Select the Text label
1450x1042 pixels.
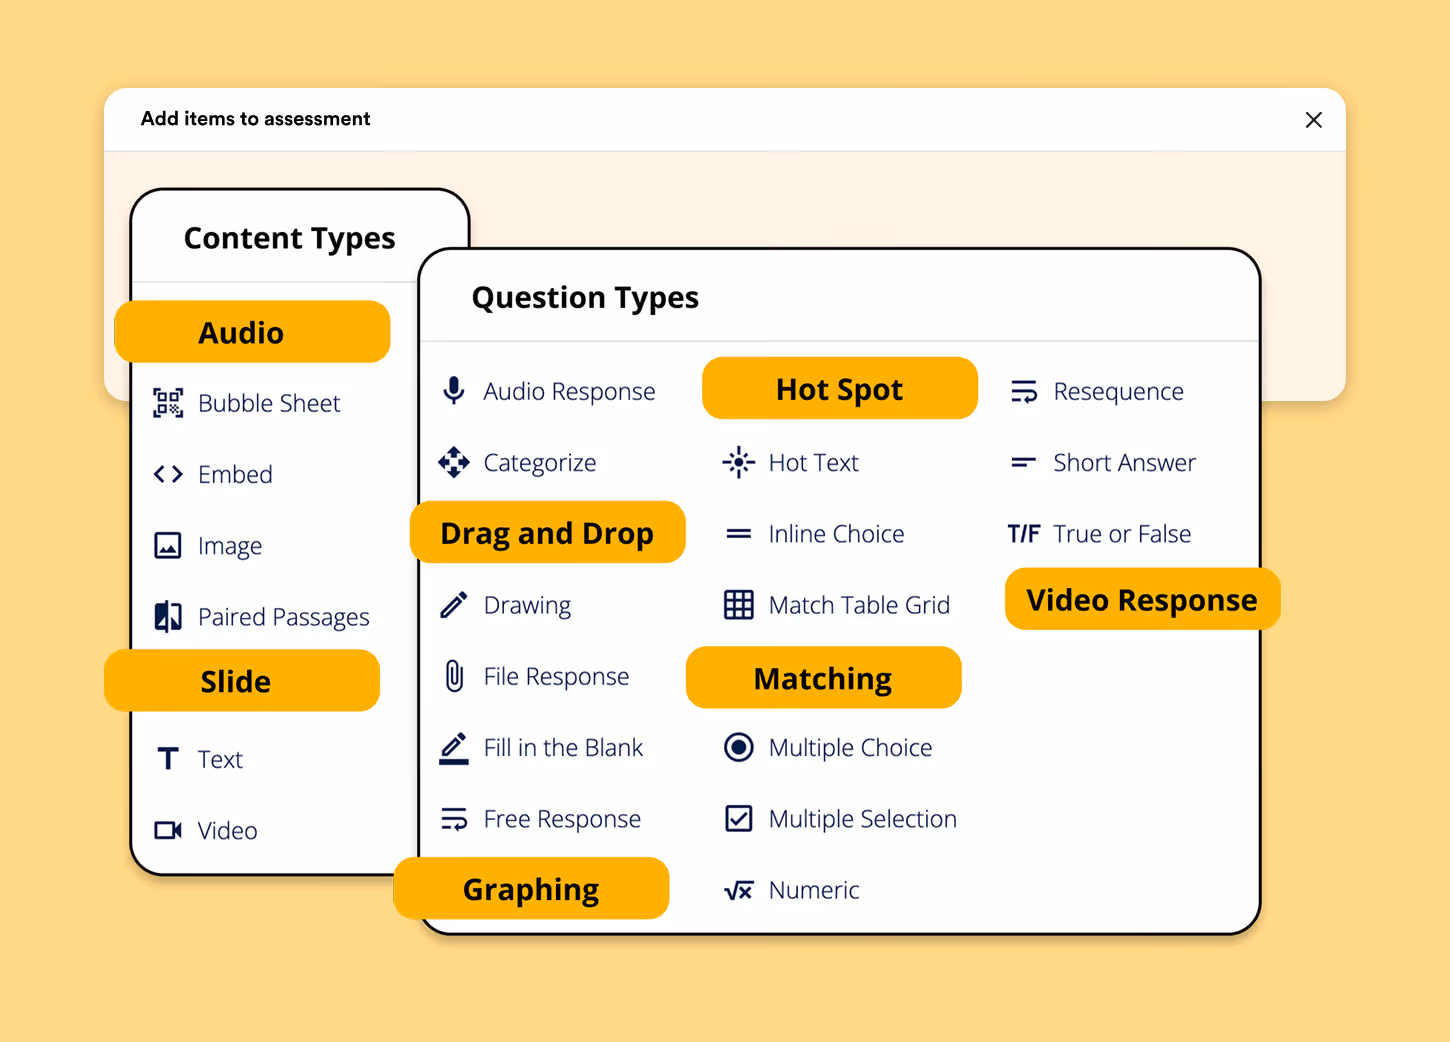[x=220, y=759]
